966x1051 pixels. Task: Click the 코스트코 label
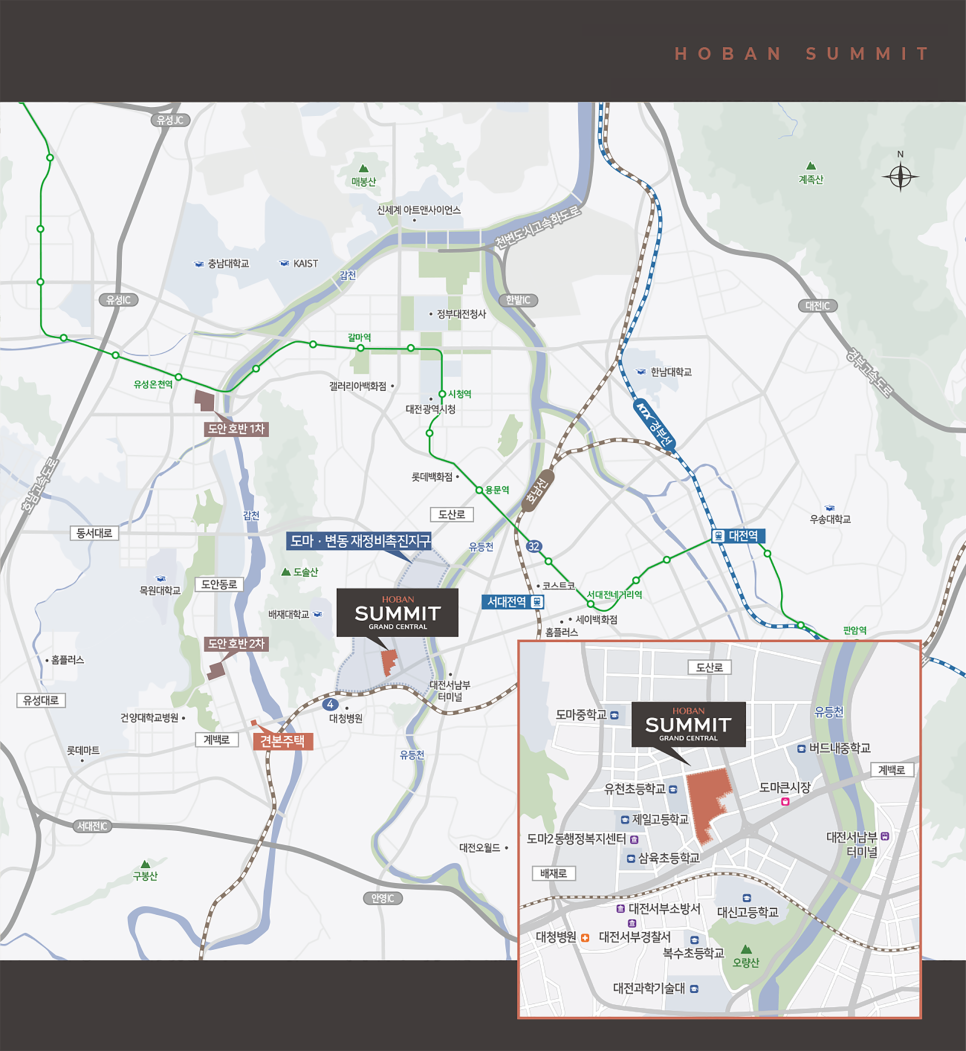point(559,585)
